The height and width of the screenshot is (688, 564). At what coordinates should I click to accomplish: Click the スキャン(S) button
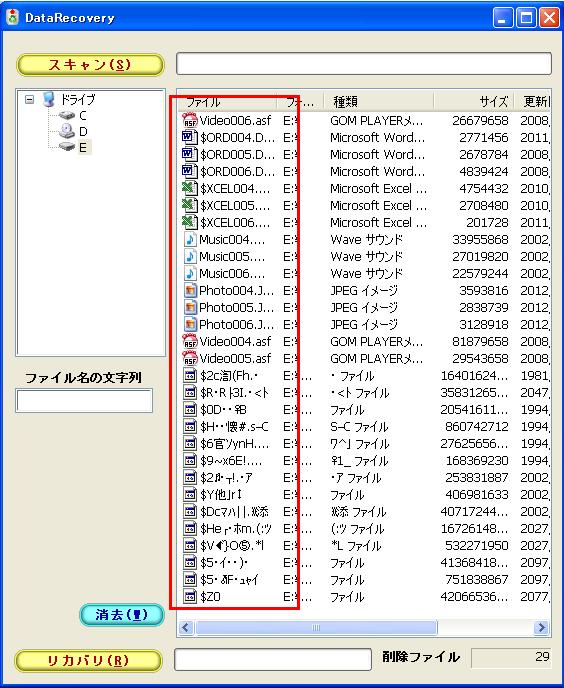90,65
